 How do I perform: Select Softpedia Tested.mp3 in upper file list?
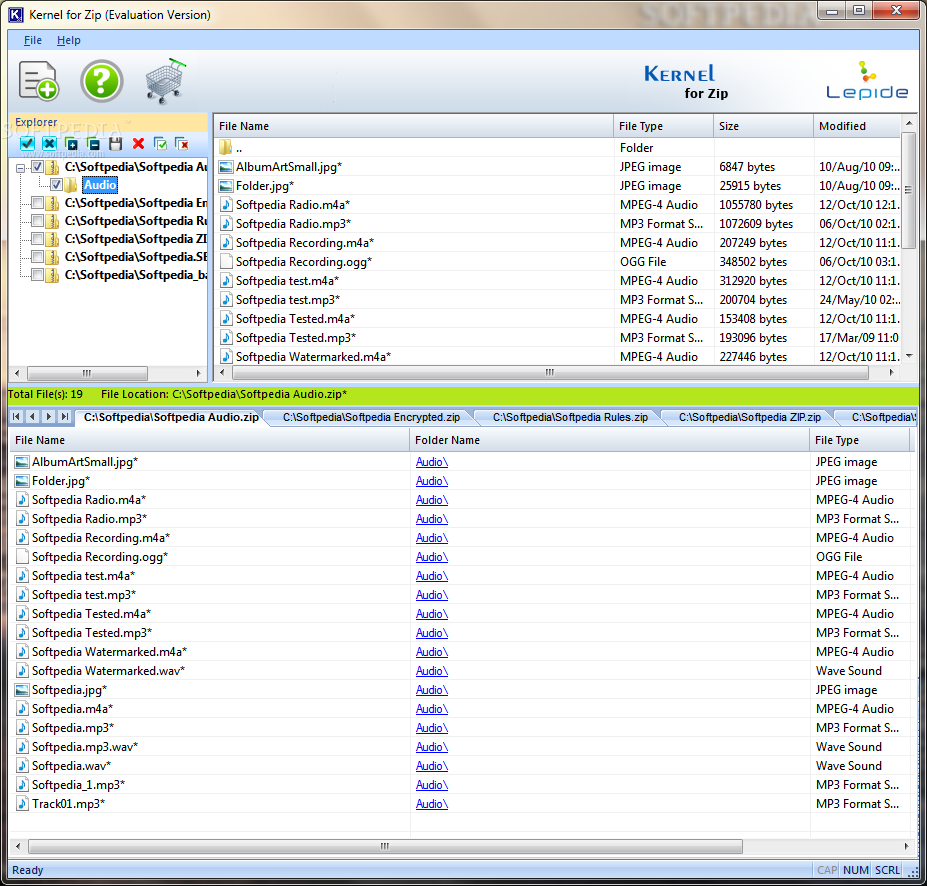tap(296, 338)
